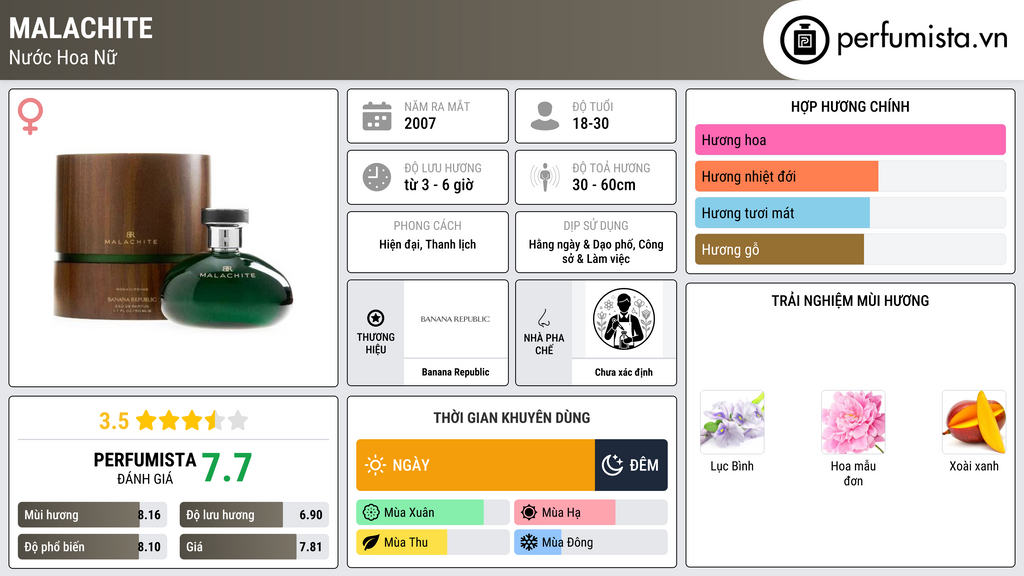This screenshot has width=1024, height=576.
Task: Click the Phong cách section label
Action: point(428,225)
